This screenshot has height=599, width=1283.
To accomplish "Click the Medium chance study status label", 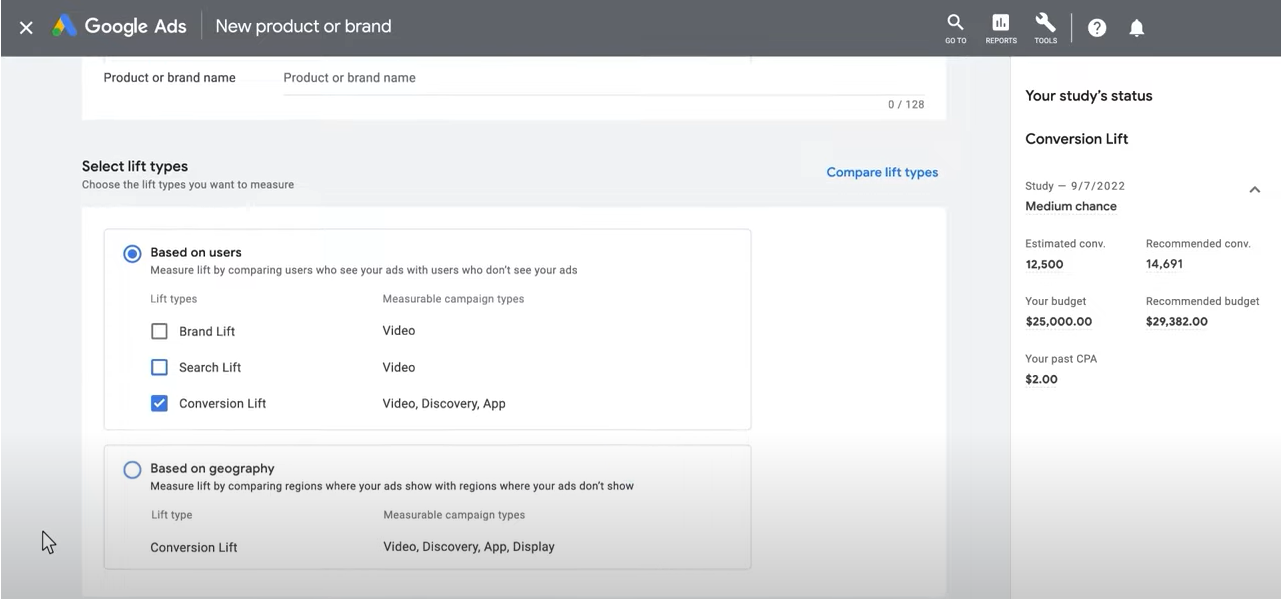I will pyautogui.click(x=1071, y=206).
